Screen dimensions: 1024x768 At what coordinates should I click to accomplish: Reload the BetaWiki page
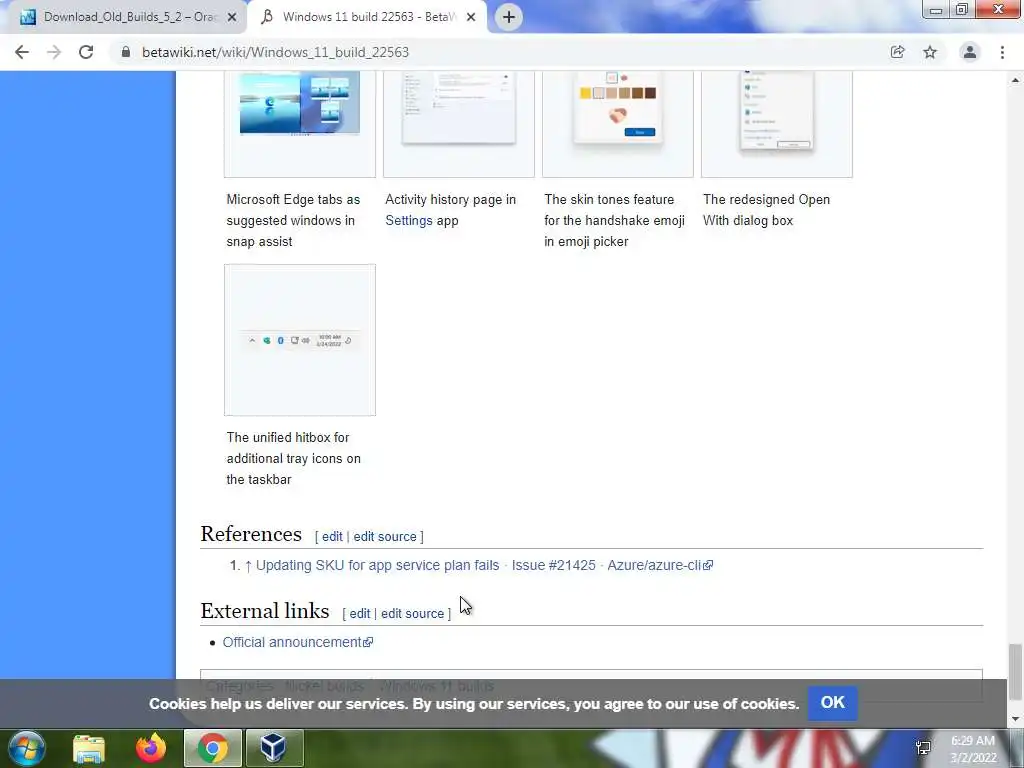click(x=86, y=52)
